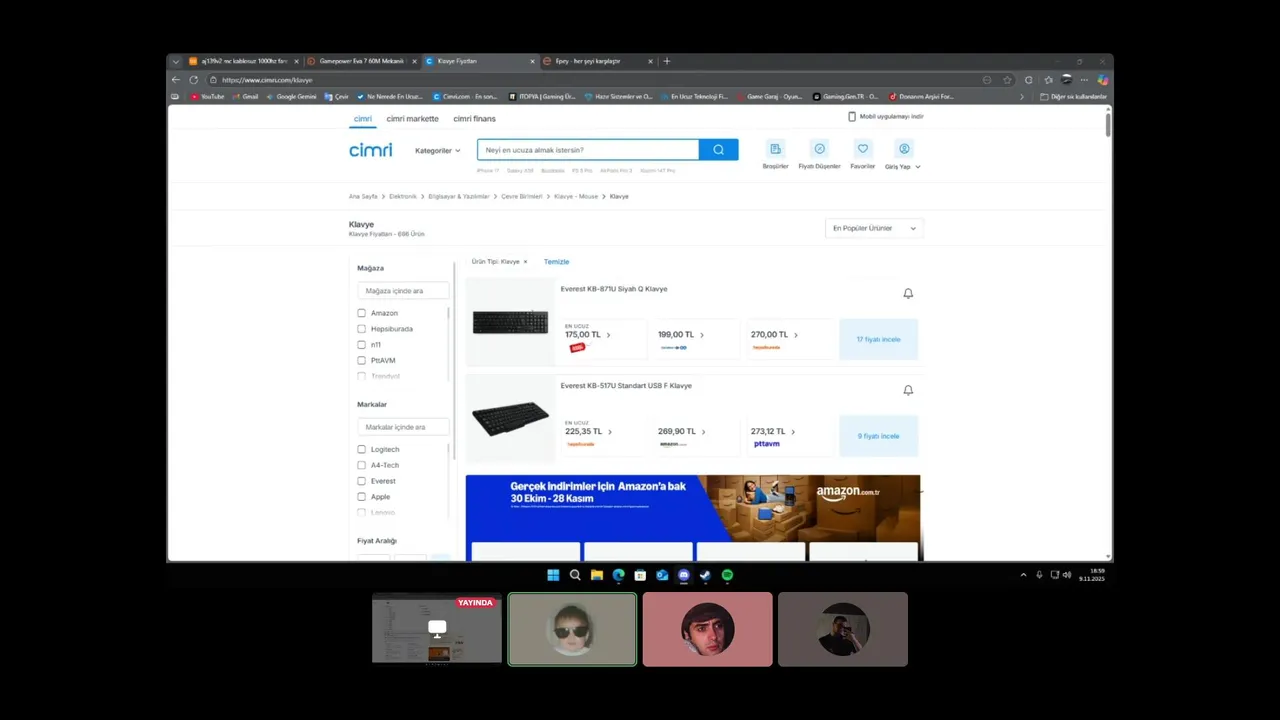This screenshot has height=720, width=1280.
Task: Check the A4-Tech brand checkbox
Action: [x=362, y=465]
